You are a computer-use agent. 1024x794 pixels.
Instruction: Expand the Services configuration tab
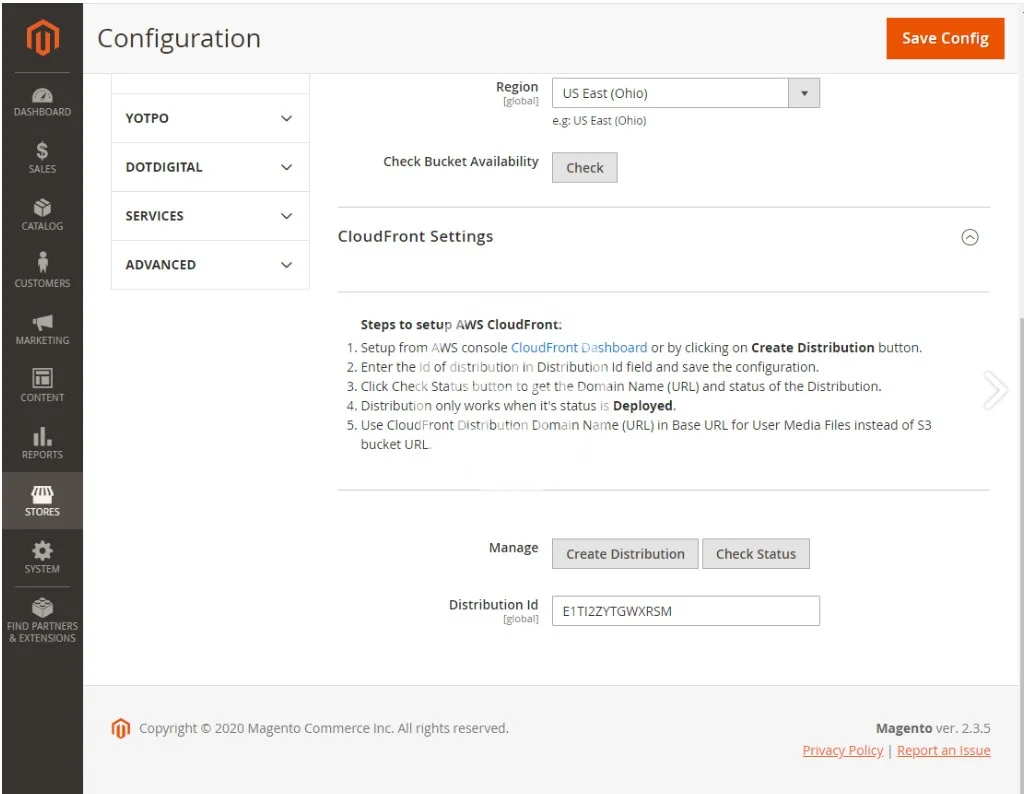coord(210,216)
